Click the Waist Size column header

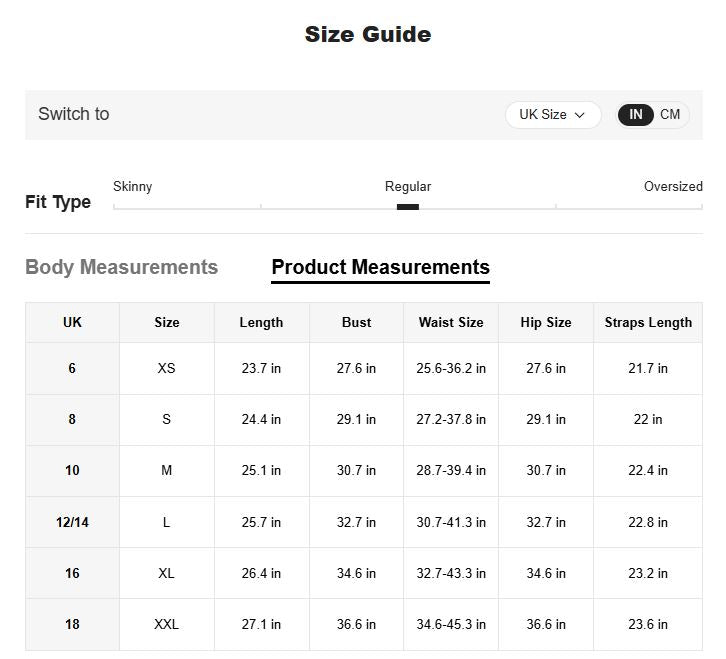click(x=451, y=322)
